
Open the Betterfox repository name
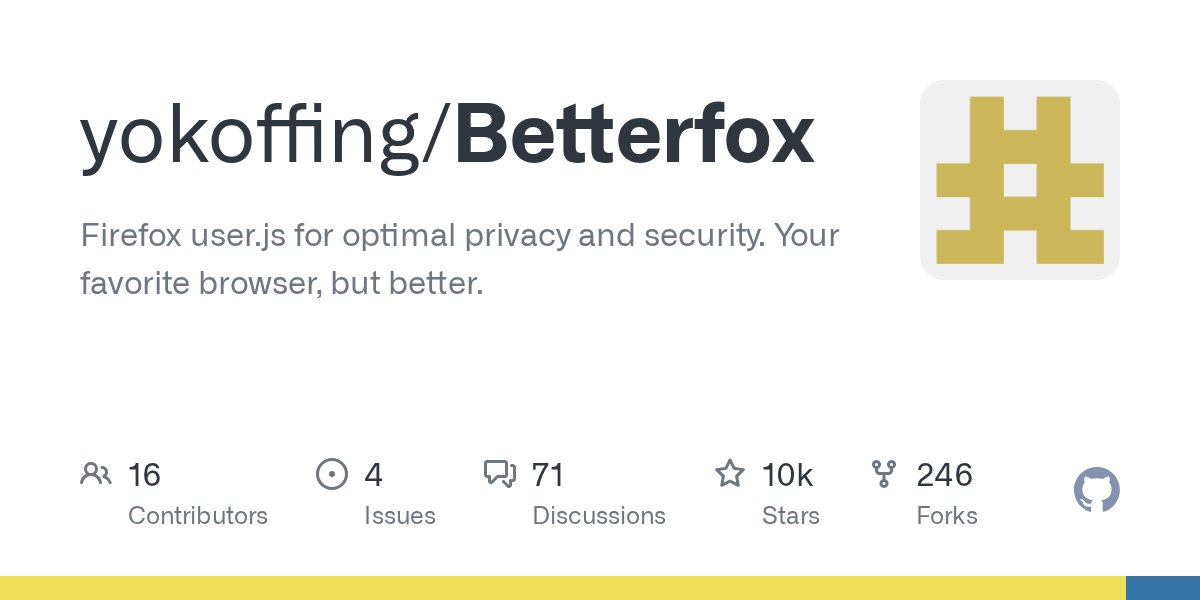(634, 137)
